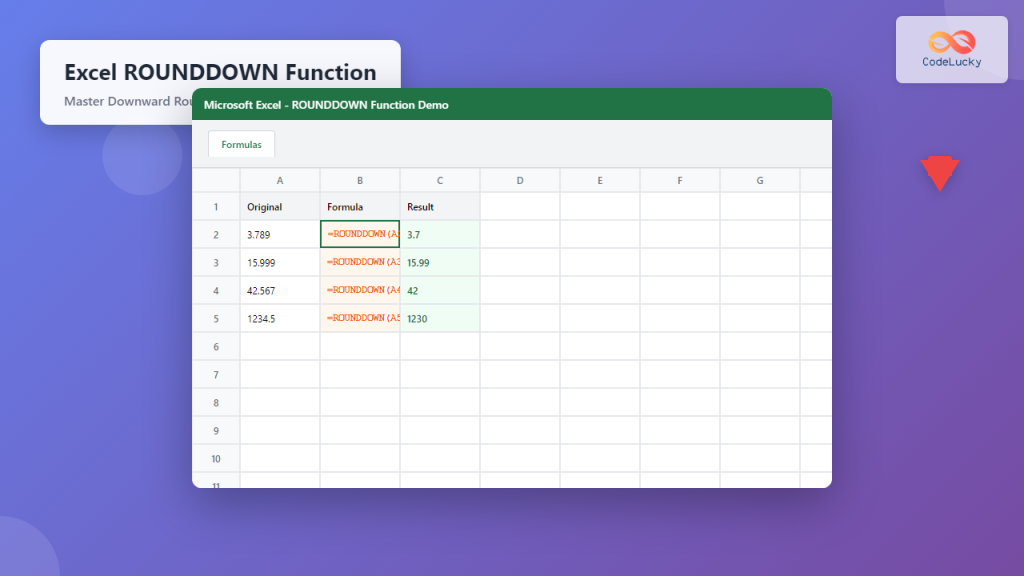Select cell with result 1230
This screenshot has width=1024, height=576.
point(440,318)
